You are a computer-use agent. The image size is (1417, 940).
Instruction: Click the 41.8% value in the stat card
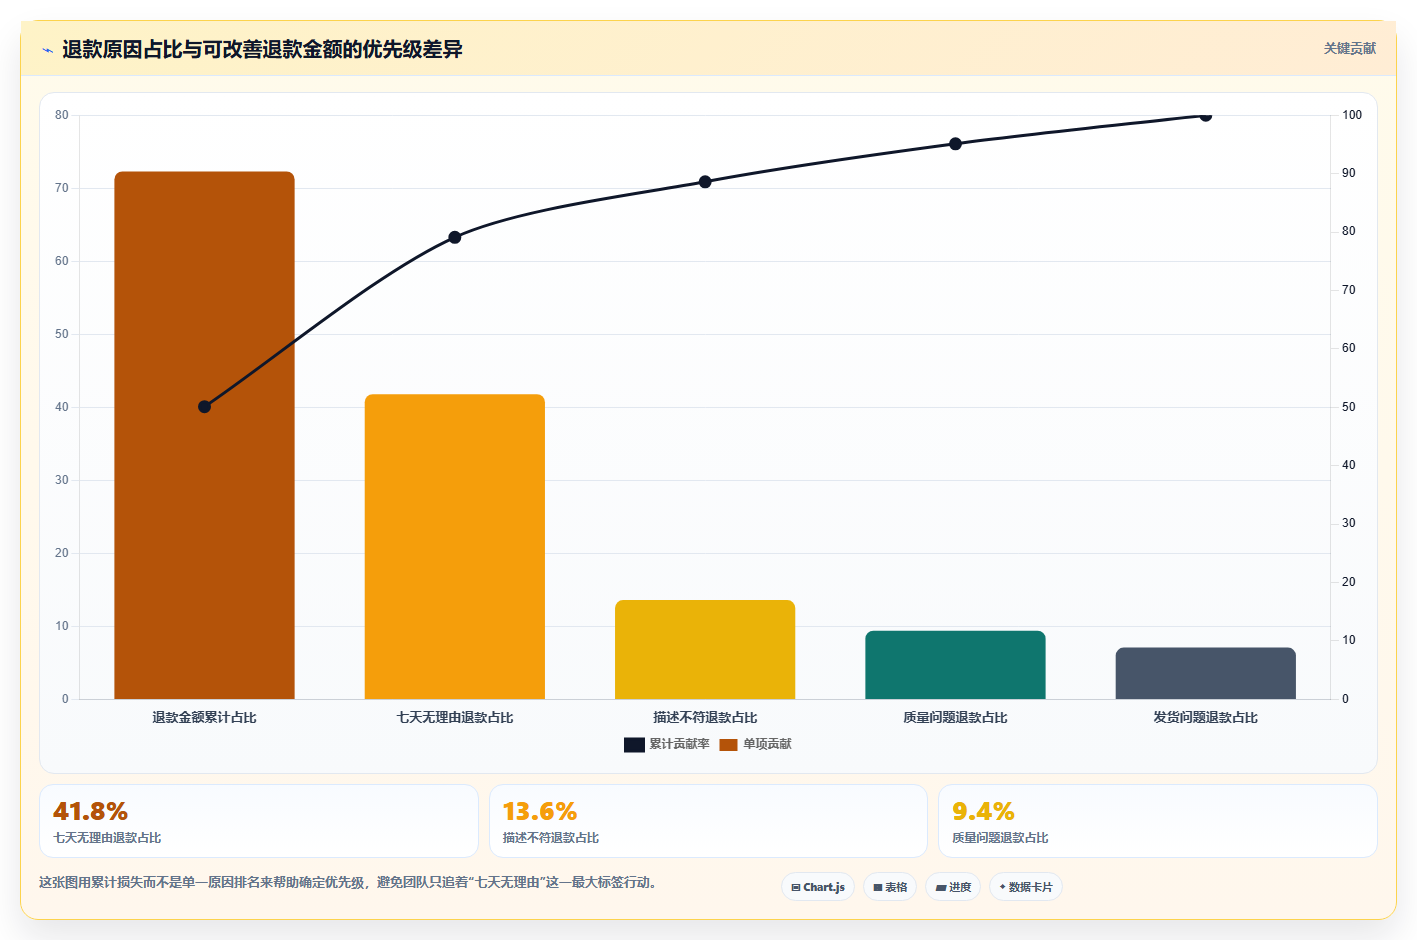(90, 811)
